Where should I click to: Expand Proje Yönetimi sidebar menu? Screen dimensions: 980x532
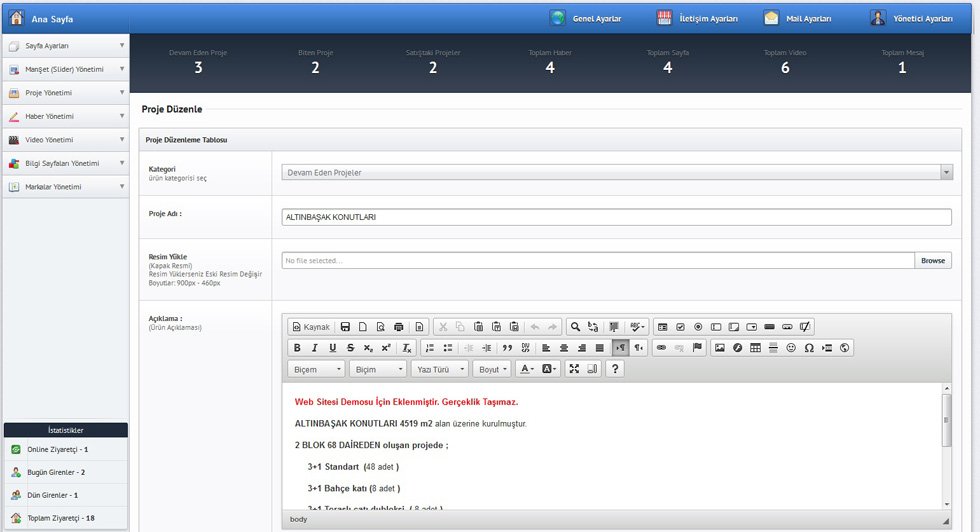tap(66, 93)
